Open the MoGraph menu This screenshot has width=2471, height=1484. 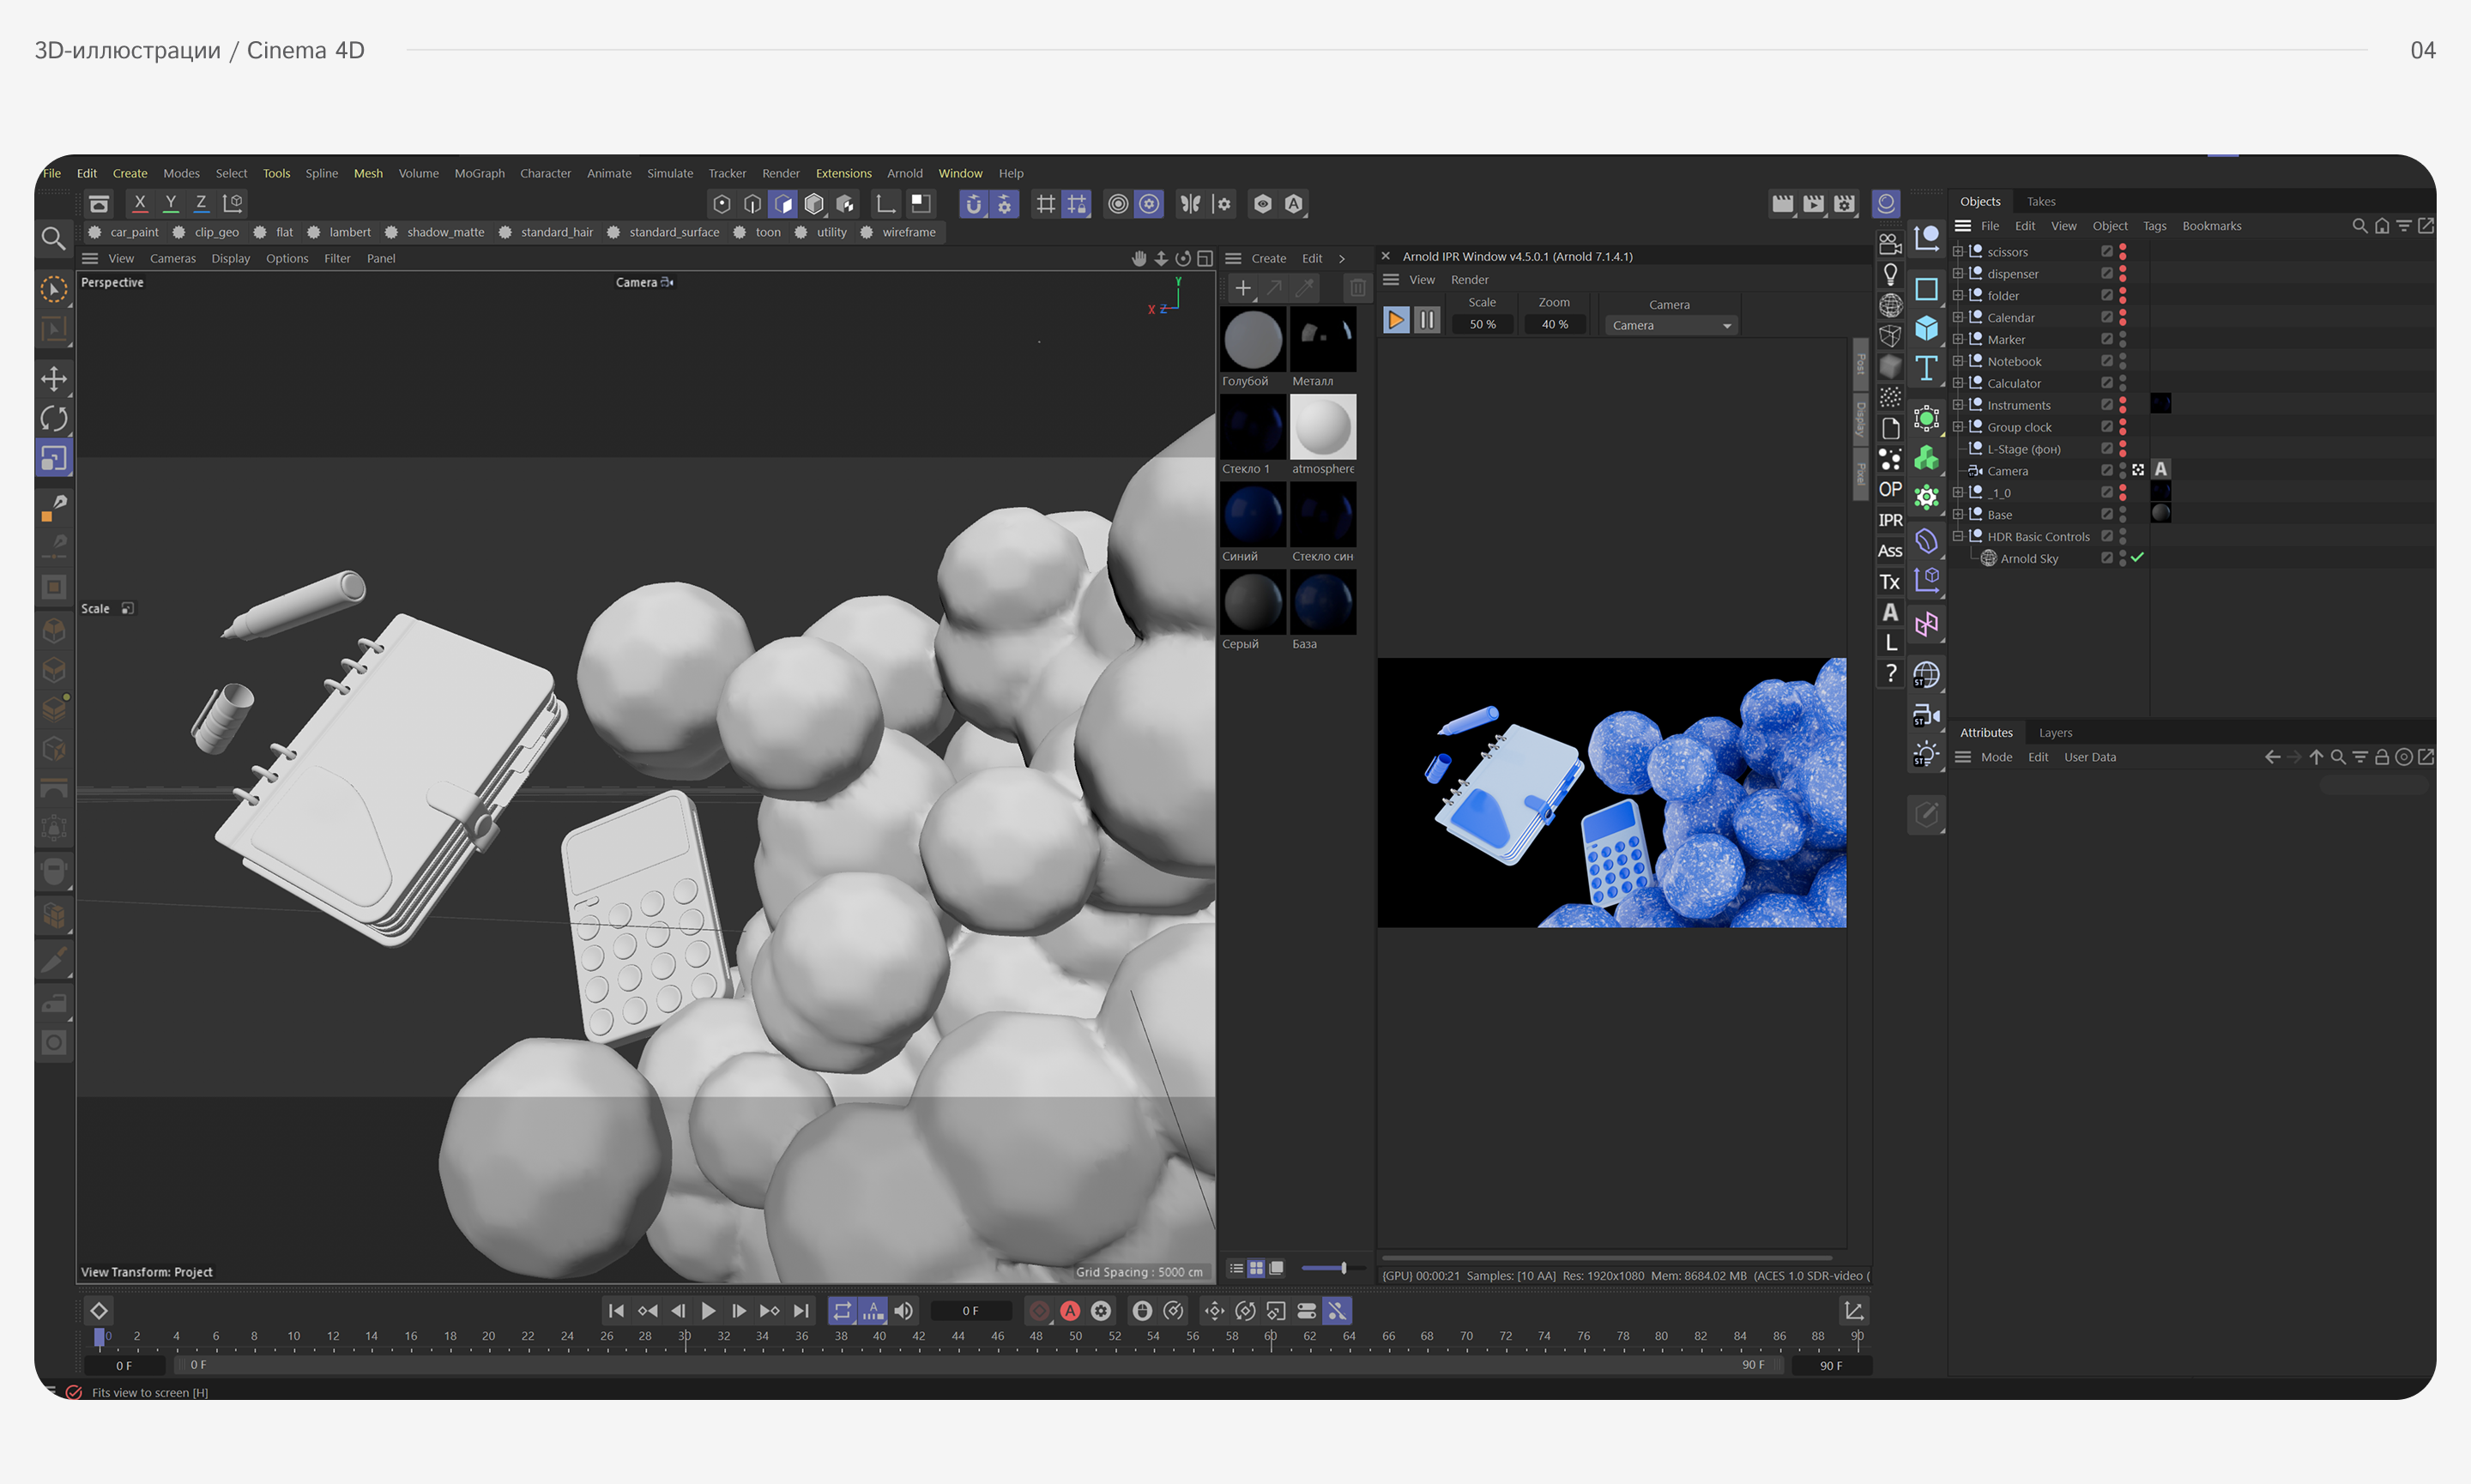pyautogui.click(x=479, y=173)
